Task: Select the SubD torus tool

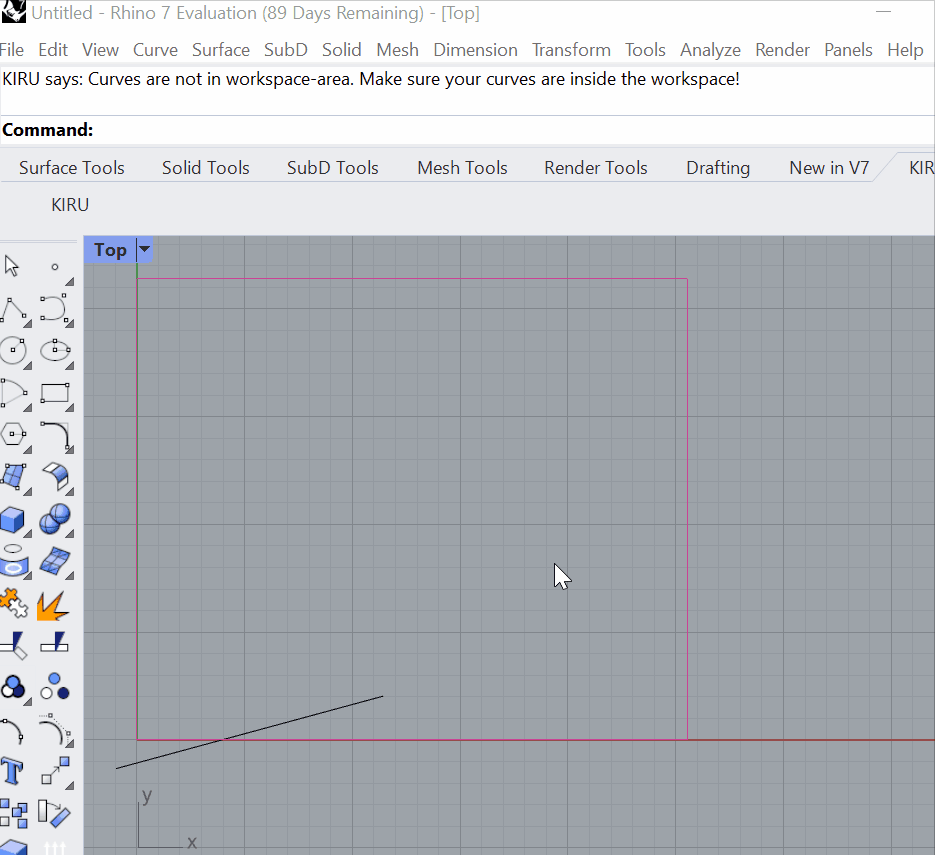Action: point(13,562)
